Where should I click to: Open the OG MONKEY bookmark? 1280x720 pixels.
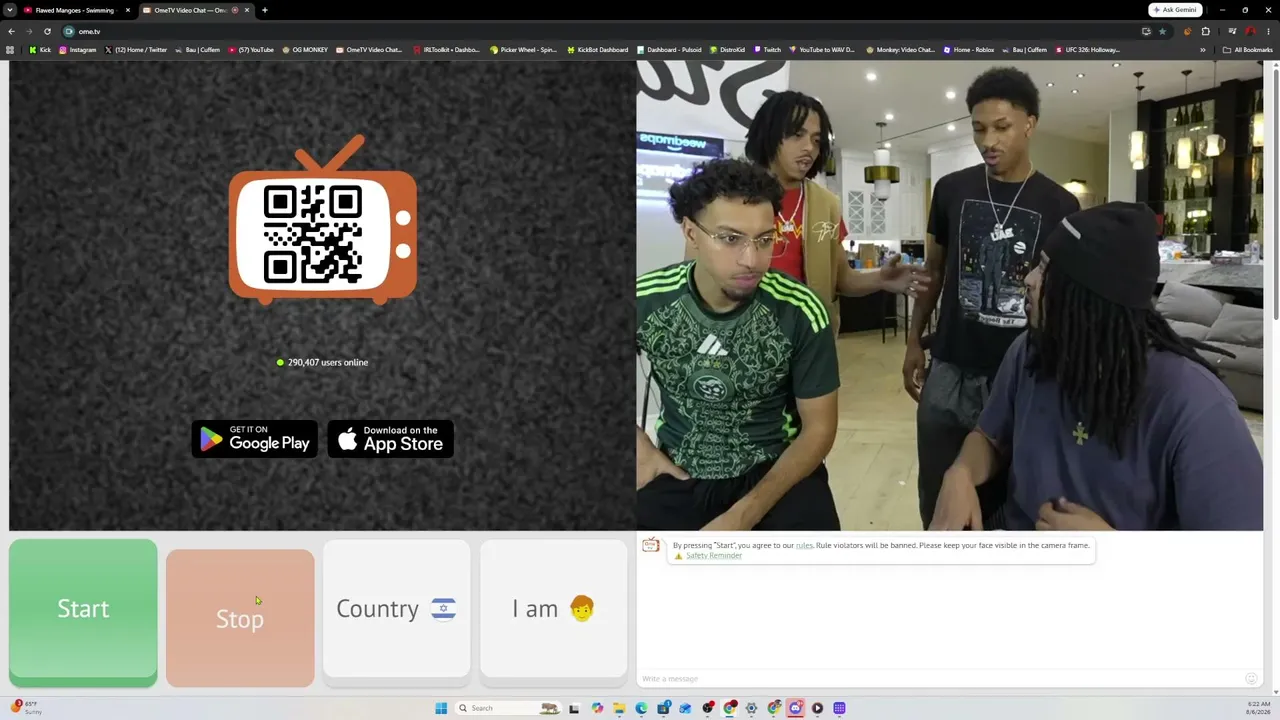pyautogui.click(x=305, y=50)
